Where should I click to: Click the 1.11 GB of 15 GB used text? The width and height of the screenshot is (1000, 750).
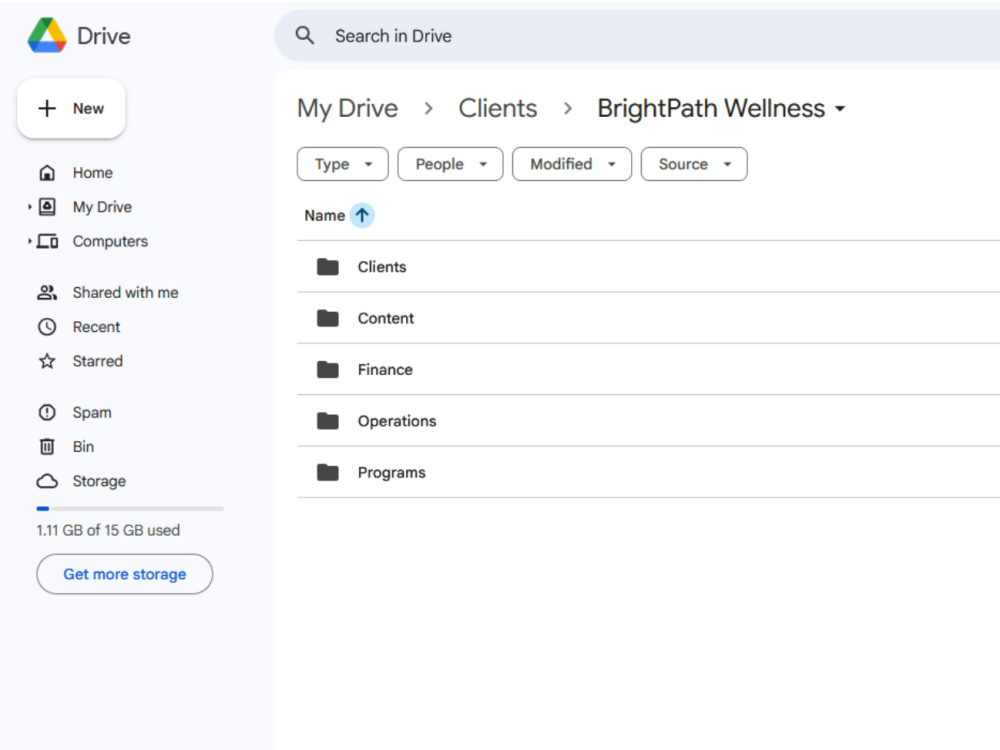[108, 530]
